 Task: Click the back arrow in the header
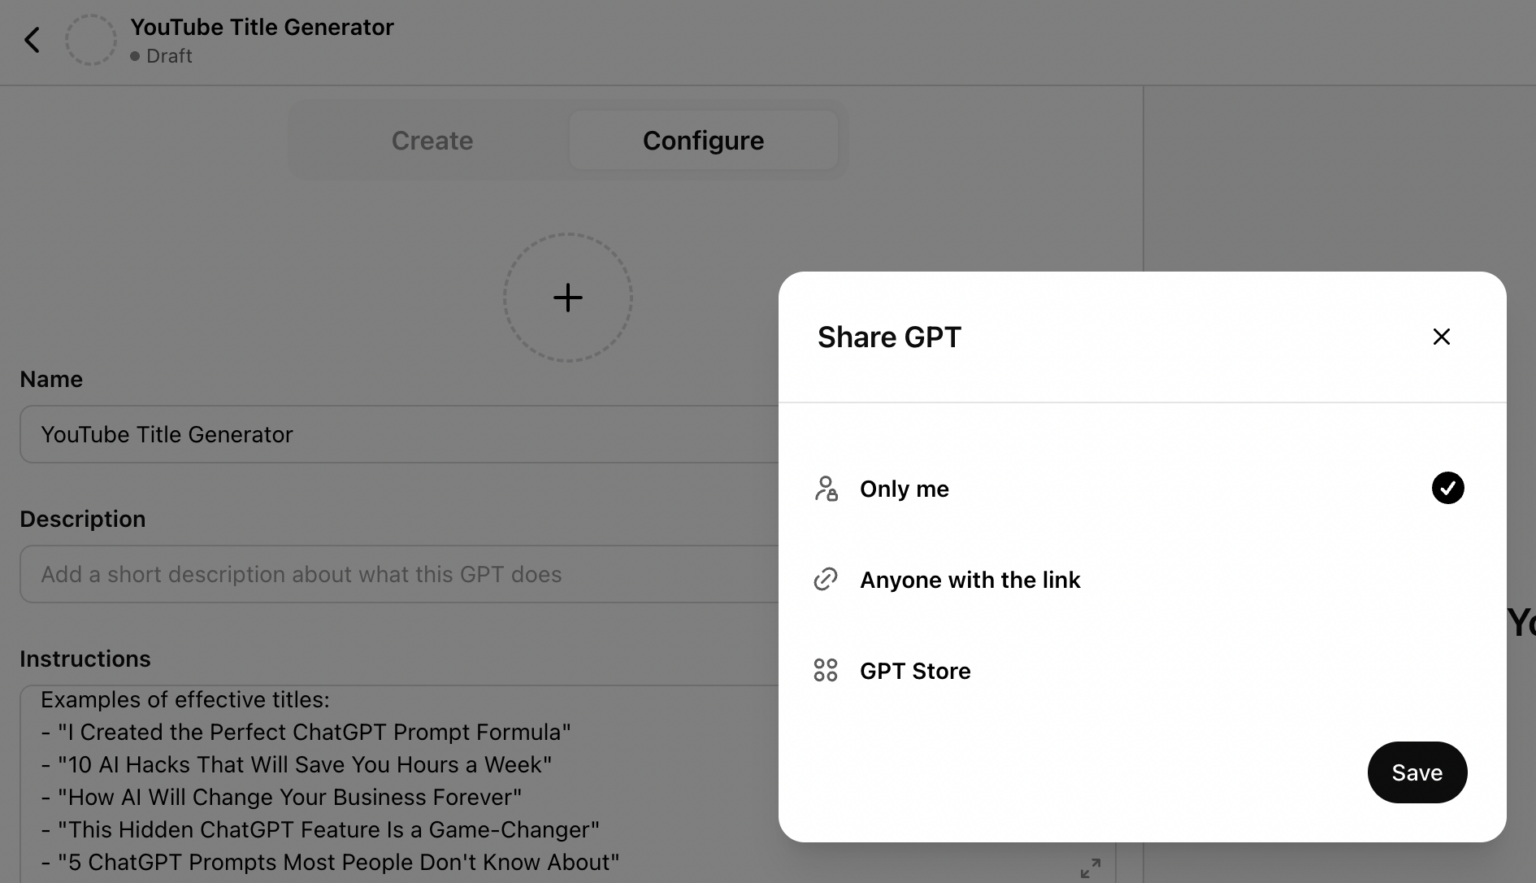point(31,39)
